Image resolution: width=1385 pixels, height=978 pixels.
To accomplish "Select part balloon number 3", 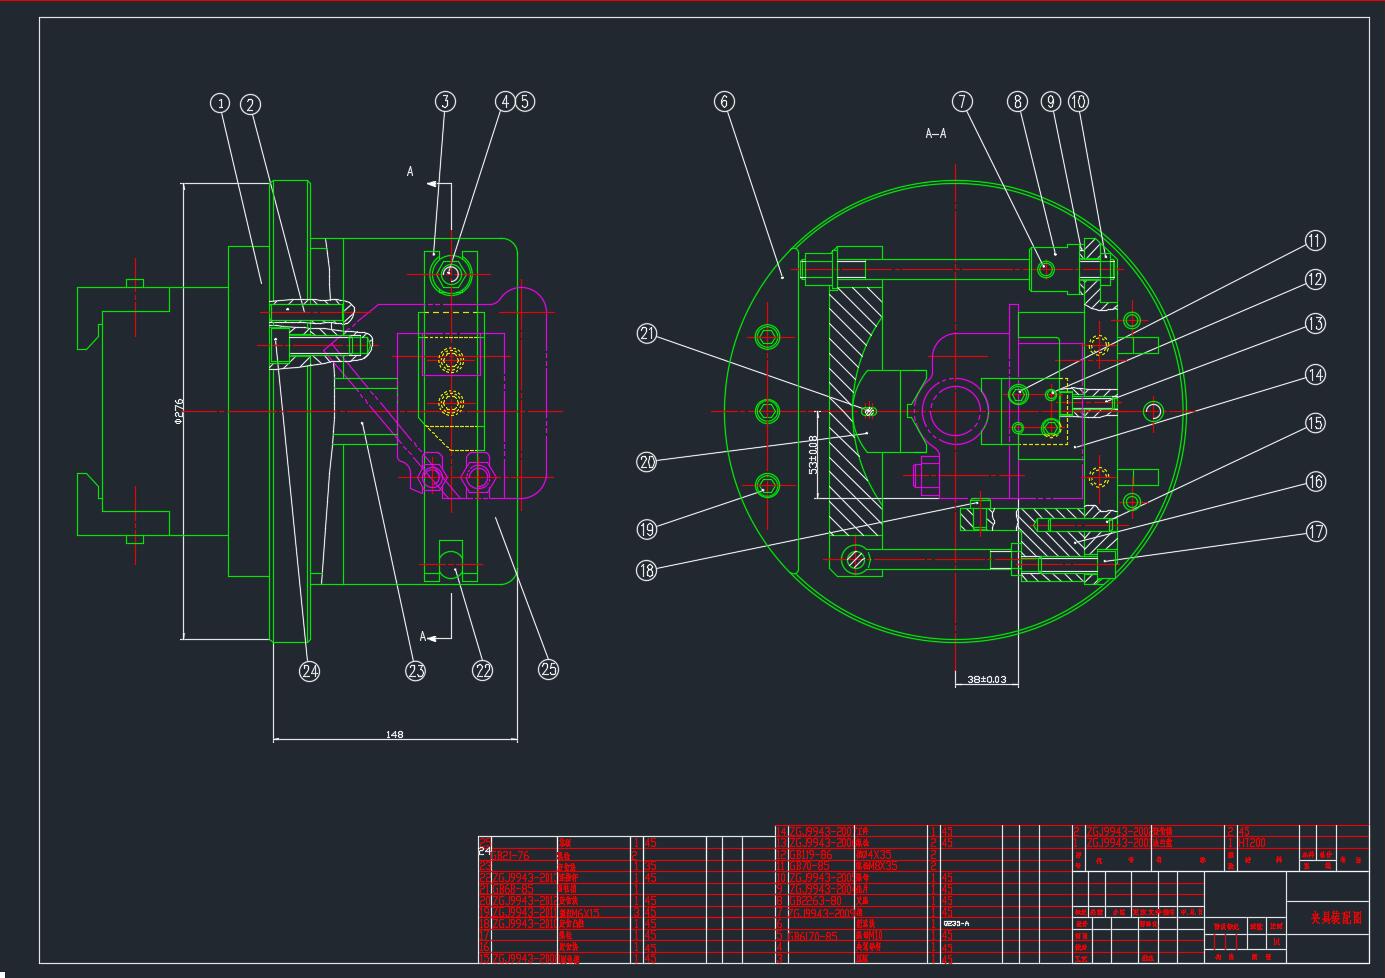I will (445, 101).
